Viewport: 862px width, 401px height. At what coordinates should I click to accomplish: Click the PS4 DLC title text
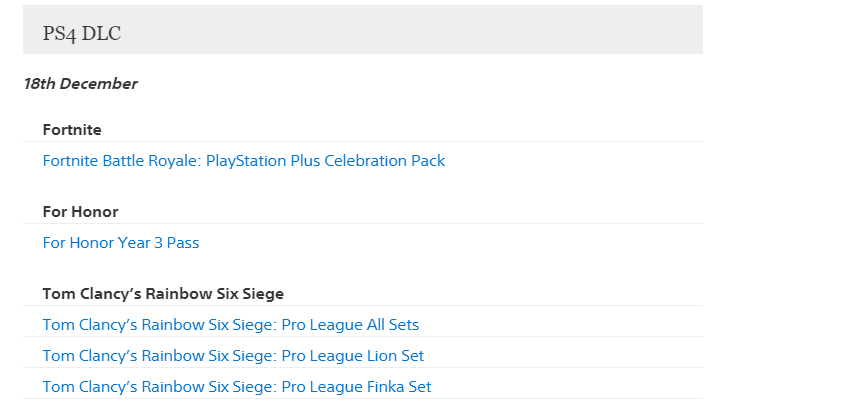click(x=81, y=34)
